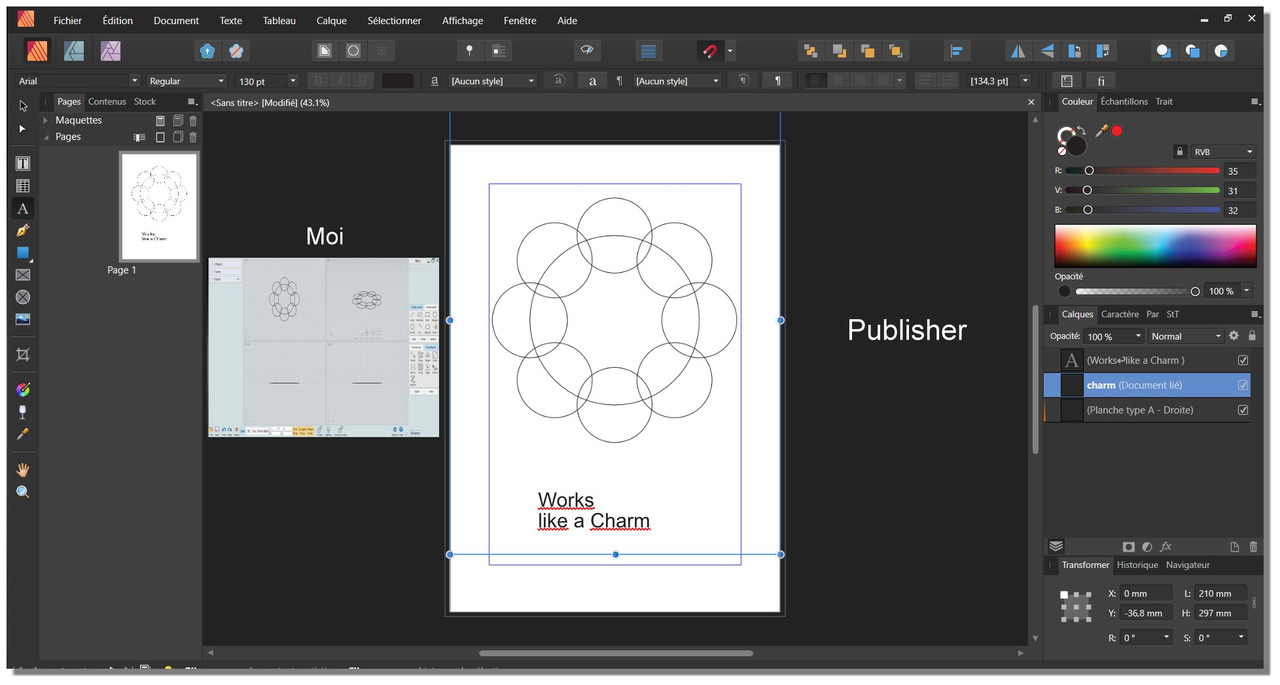1280x685 pixels.
Task: Click the baseline grid lines icon
Action: pos(649,50)
